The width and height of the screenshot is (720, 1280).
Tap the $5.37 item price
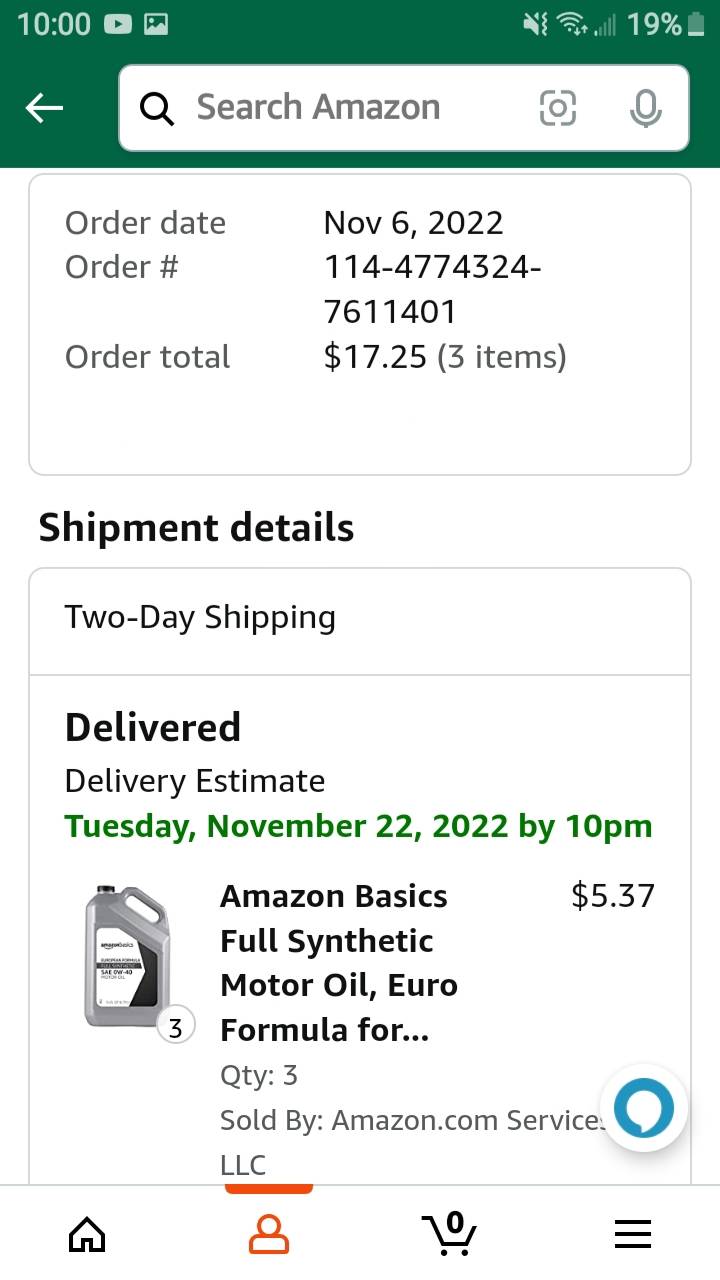pos(612,895)
